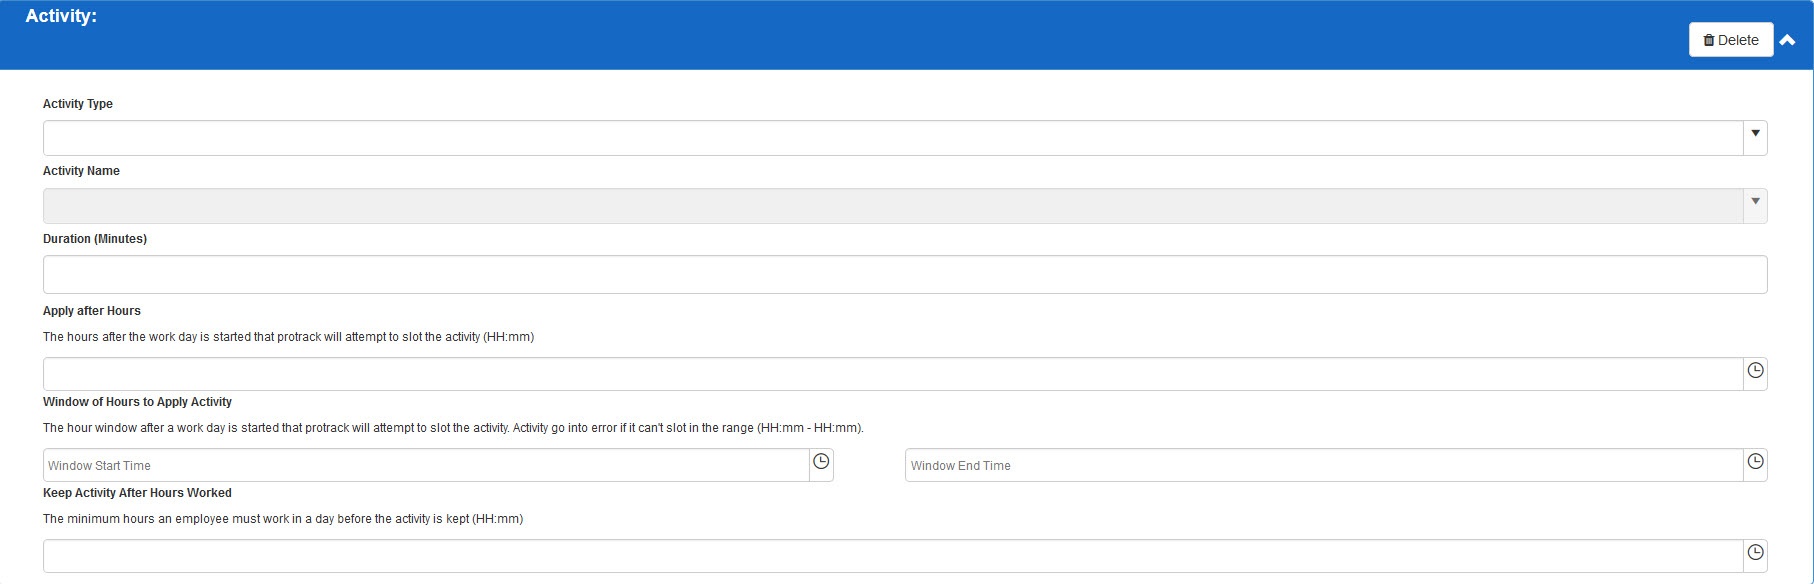Collapse the Activity panel with the chevron
The image size is (1814, 584).
coord(1787,40)
